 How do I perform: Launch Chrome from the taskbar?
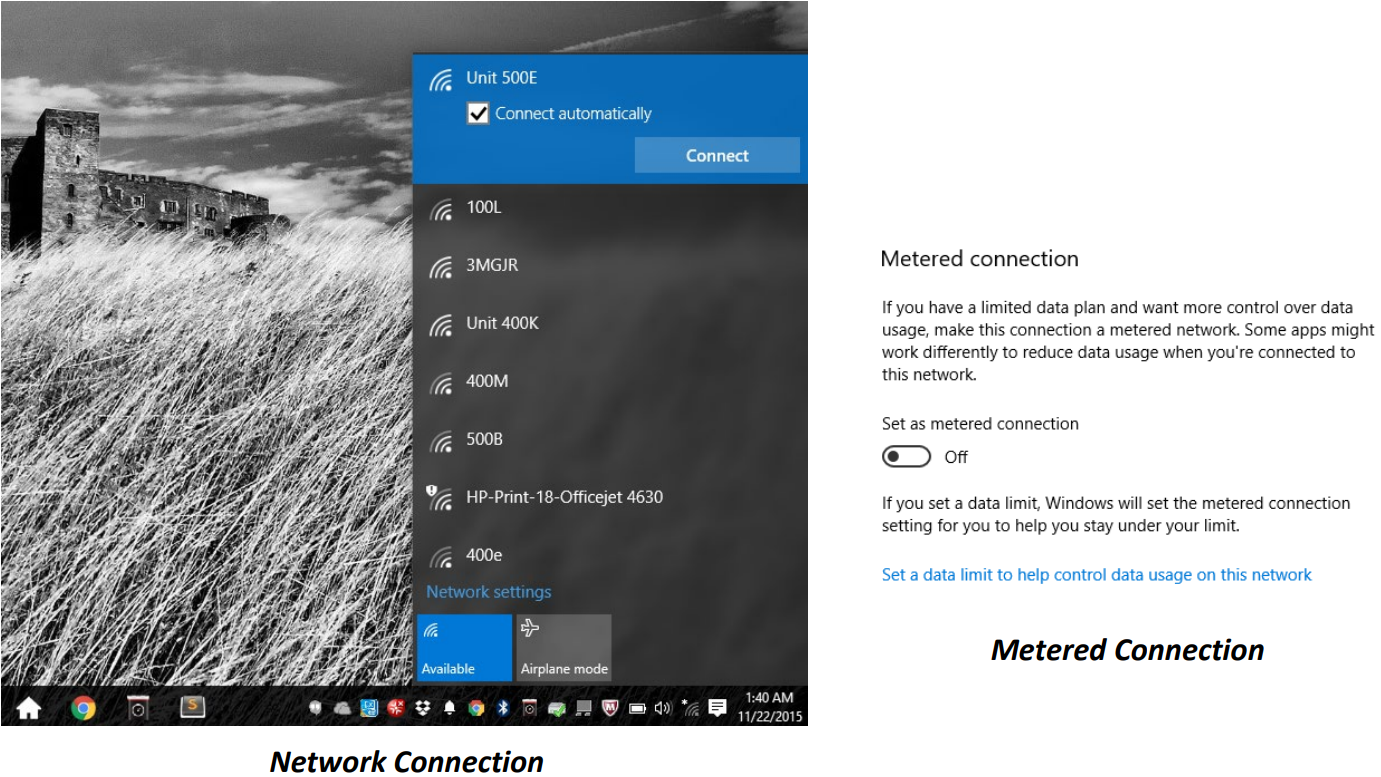84,708
